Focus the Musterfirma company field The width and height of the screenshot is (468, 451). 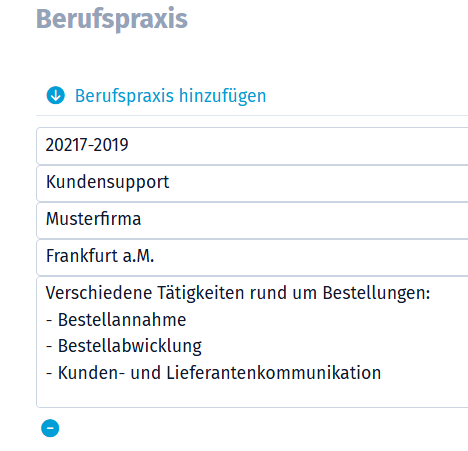252,220
